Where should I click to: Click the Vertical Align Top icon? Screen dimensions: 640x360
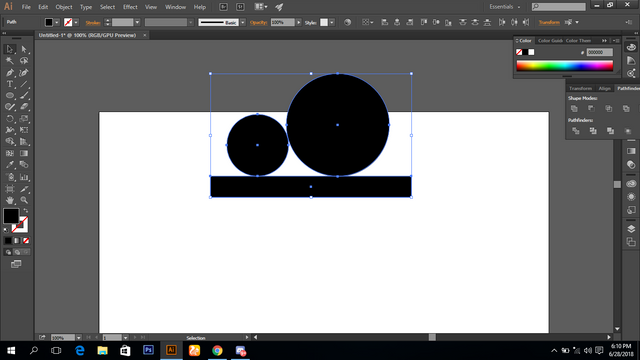point(424,22)
